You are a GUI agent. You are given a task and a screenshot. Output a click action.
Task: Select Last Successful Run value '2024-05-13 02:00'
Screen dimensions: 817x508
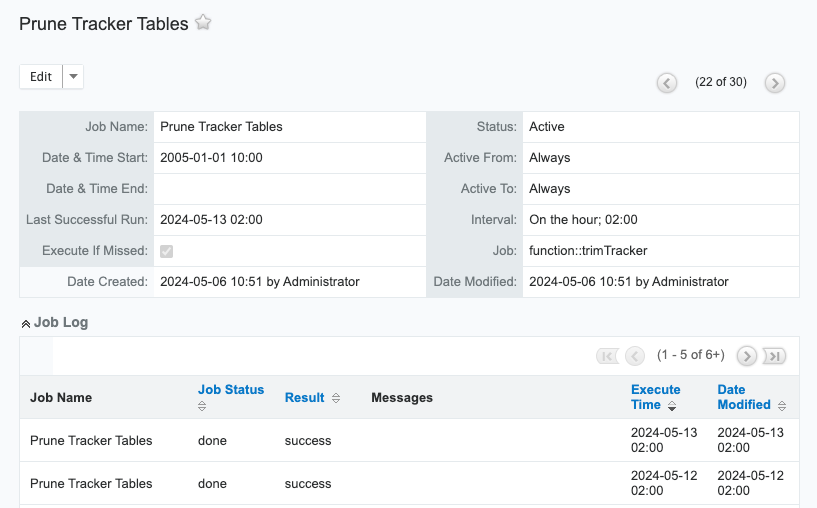click(x=211, y=219)
